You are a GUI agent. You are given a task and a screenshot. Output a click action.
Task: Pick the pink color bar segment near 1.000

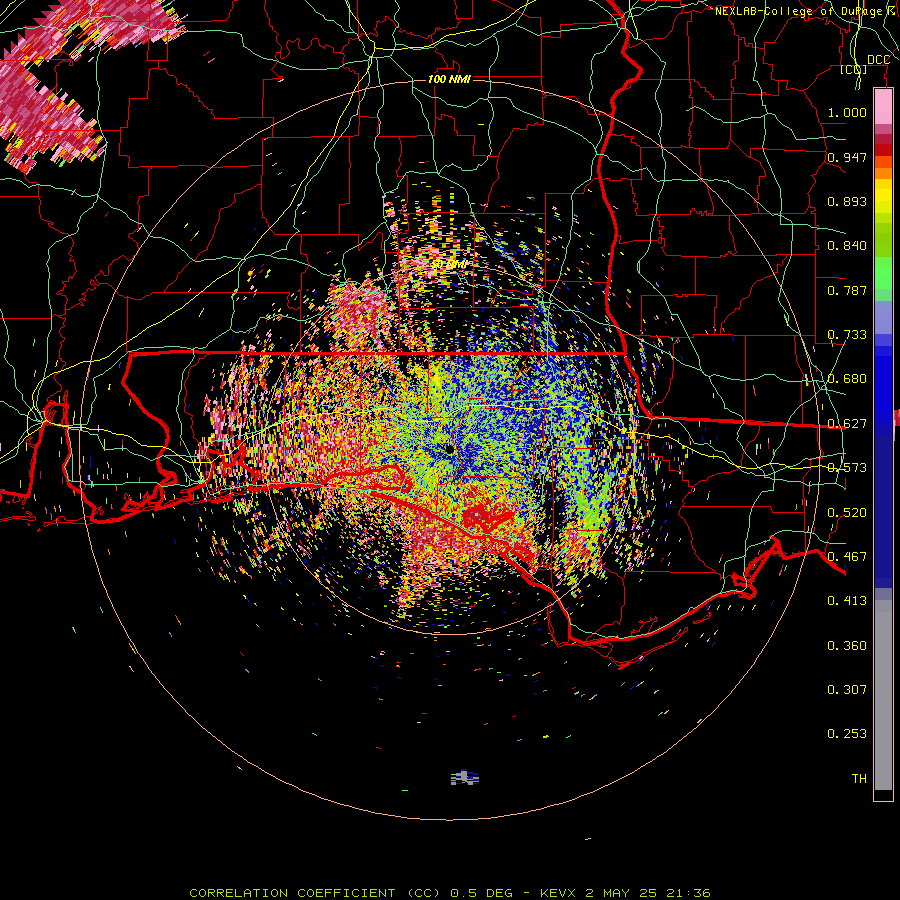[x=883, y=107]
